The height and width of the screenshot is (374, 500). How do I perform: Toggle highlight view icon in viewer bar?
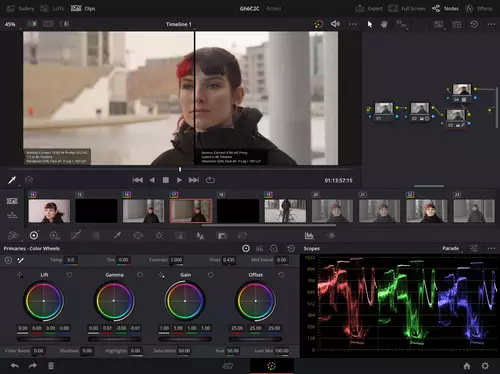point(64,24)
